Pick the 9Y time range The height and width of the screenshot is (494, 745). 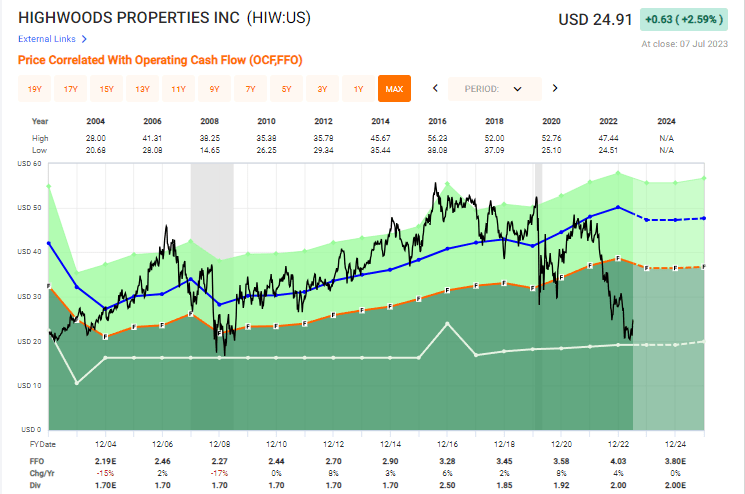214,89
